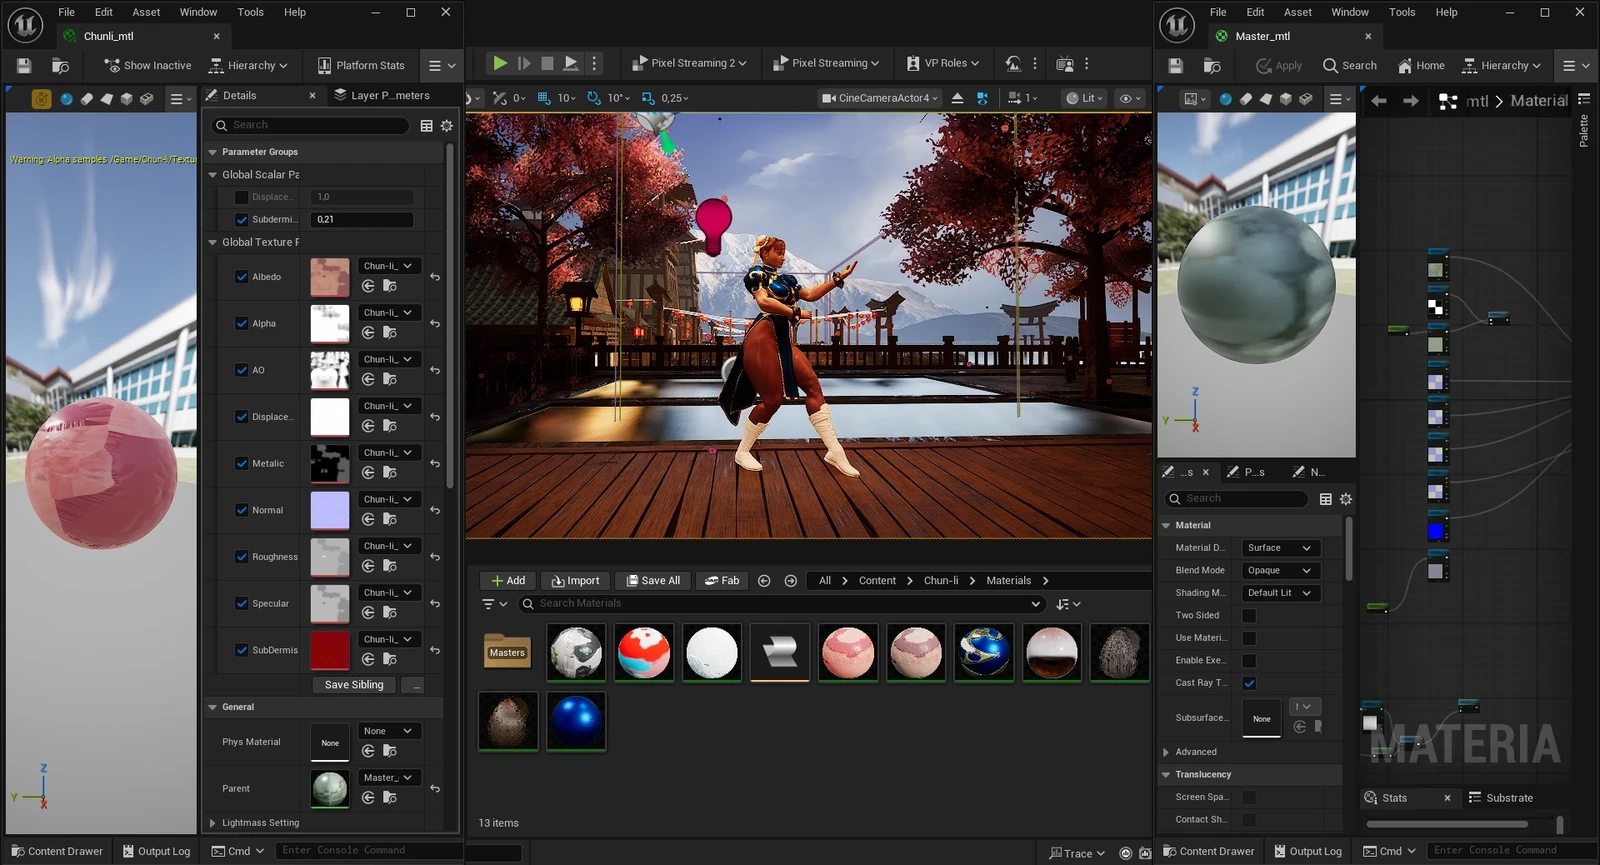Click the SubDermis red texture swatch
Image resolution: width=1600 pixels, height=865 pixels.
(x=330, y=650)
